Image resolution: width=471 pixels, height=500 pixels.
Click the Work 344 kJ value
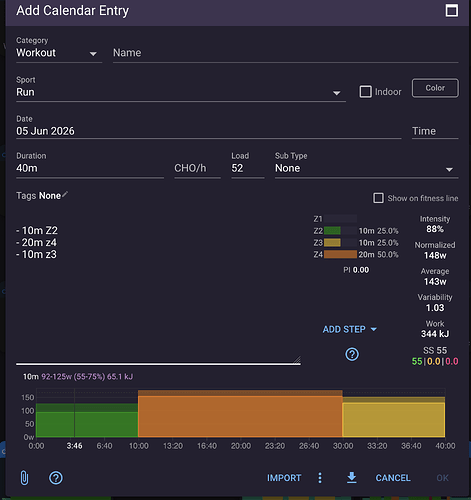pos(435,334)
